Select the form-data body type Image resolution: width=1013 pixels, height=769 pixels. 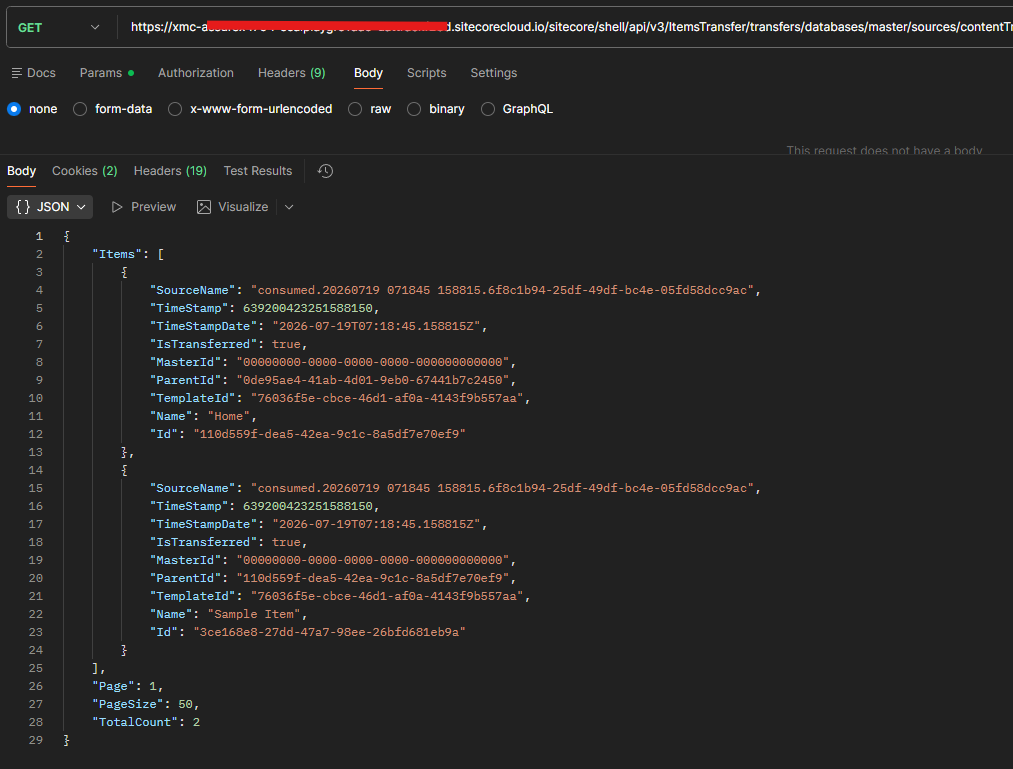point(80,109)
